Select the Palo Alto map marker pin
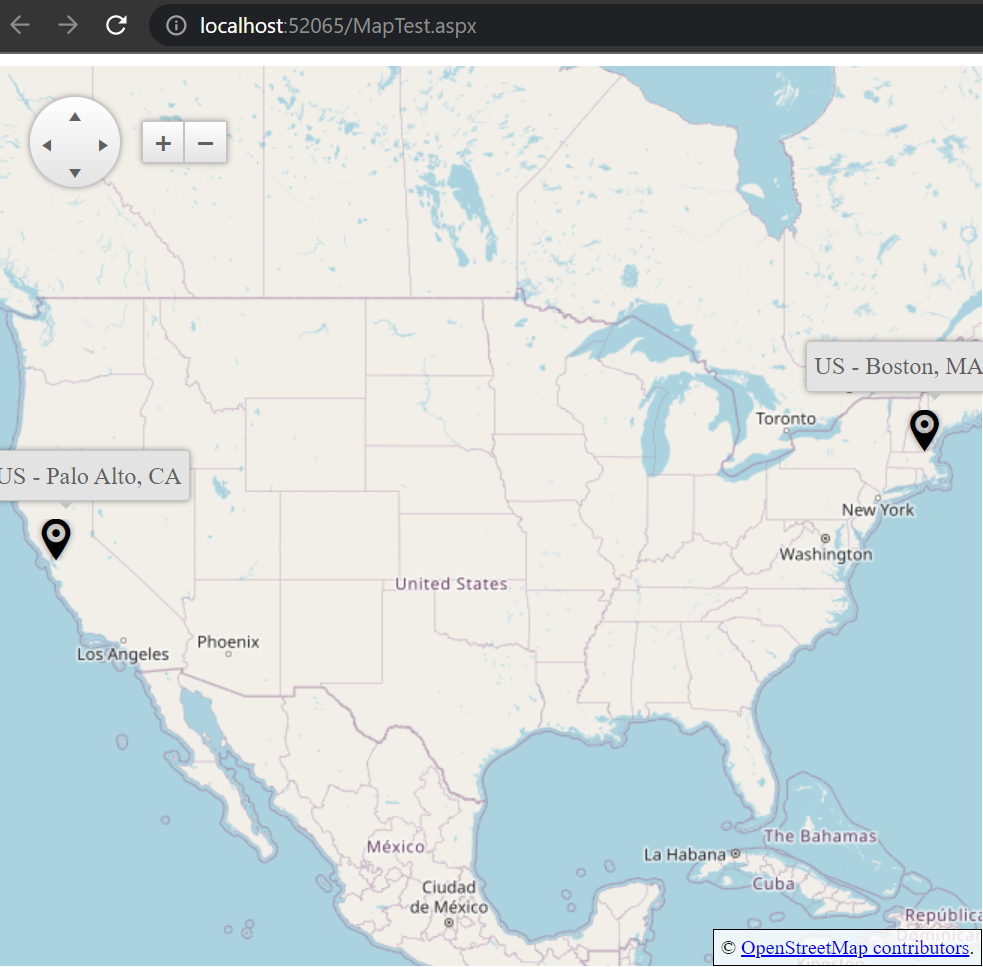This screenshot has width=983, height=967. [56, 537]
